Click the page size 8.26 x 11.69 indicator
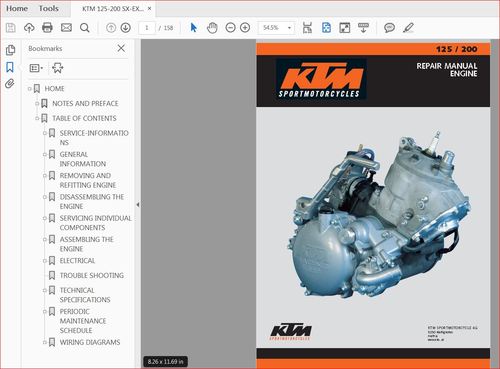Image resolution: width=500 pixels, height=369 pixels. [165, 361]
